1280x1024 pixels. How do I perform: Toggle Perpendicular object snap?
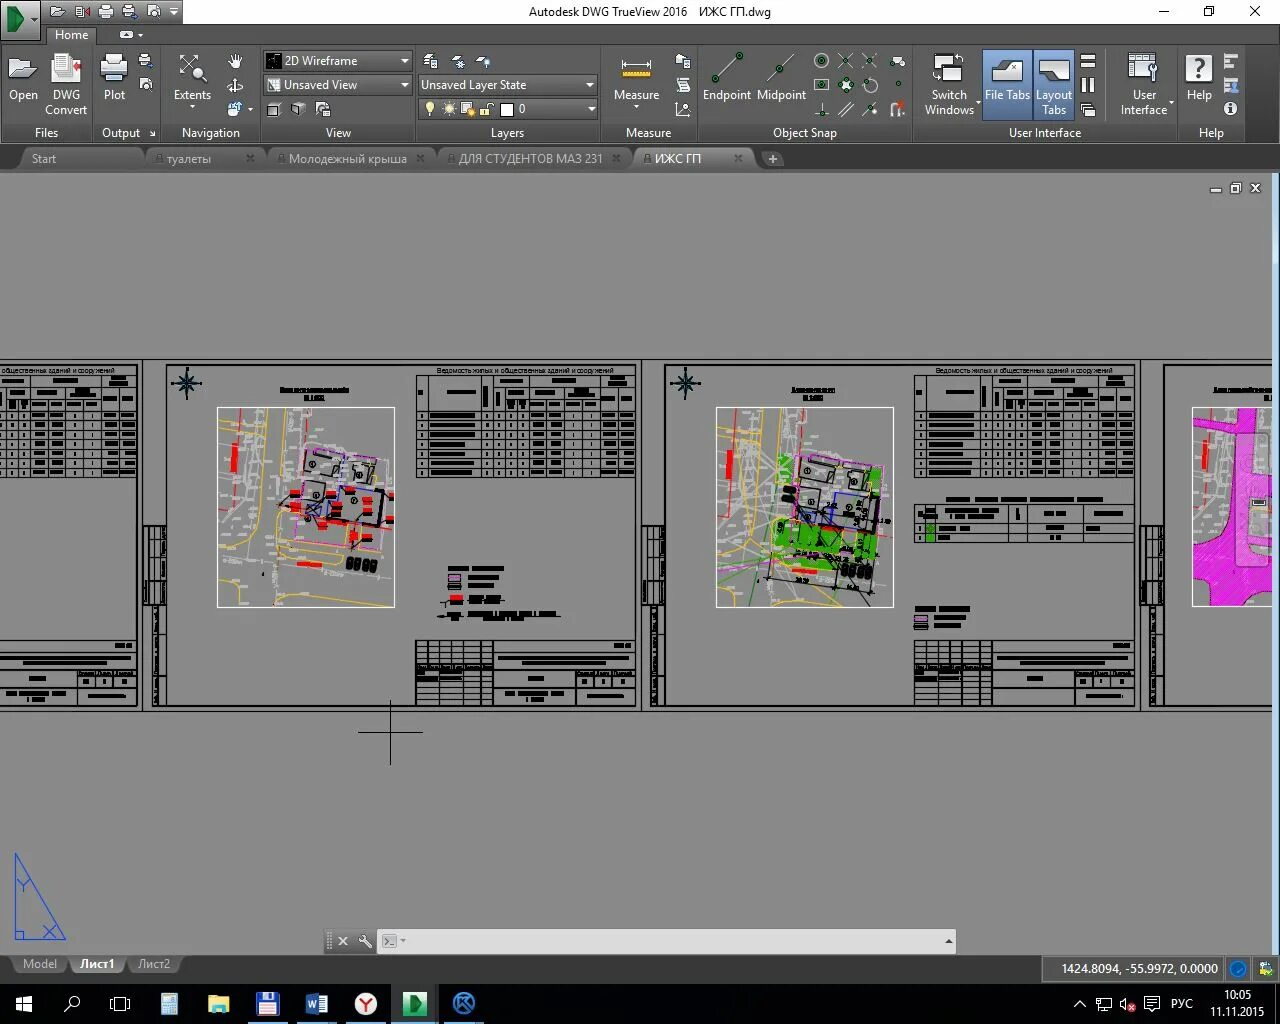coord(821,109)
